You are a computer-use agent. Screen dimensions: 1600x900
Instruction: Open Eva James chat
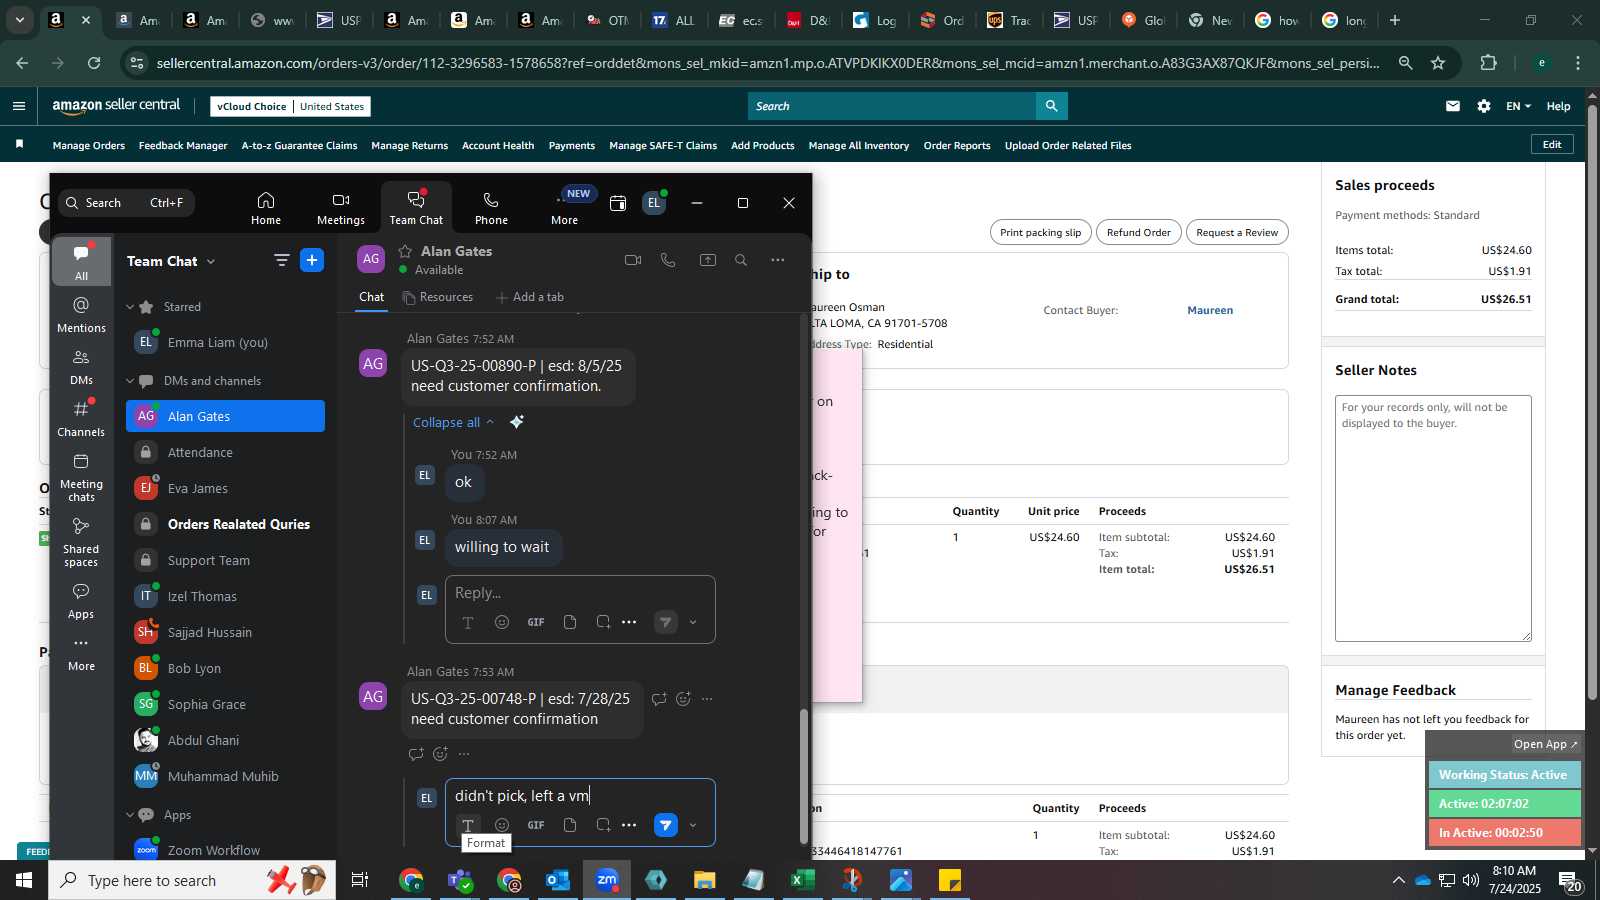225,488
